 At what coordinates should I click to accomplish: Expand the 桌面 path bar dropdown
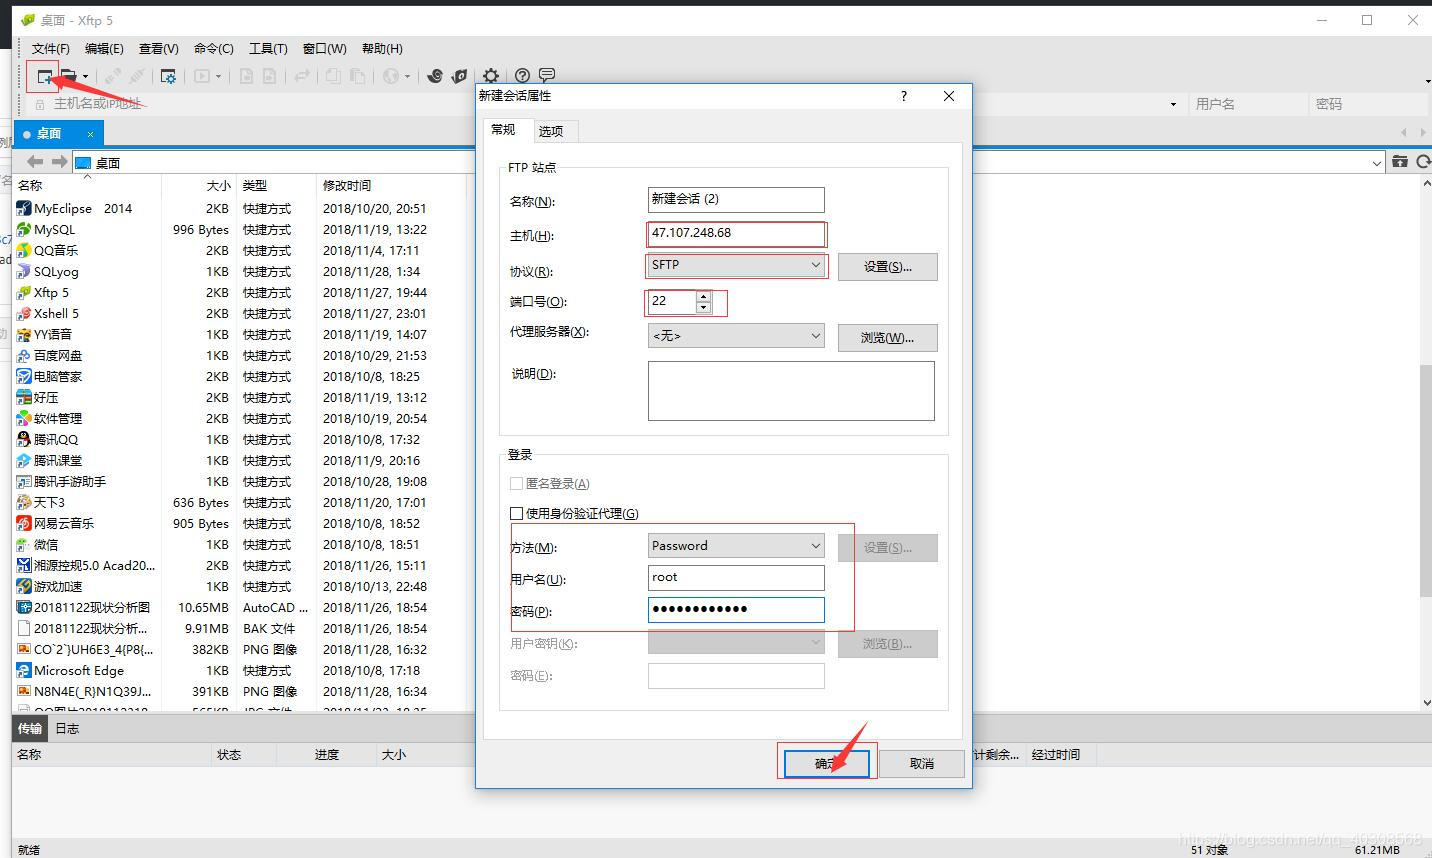pyautogui.click(x=1376, y=162)
